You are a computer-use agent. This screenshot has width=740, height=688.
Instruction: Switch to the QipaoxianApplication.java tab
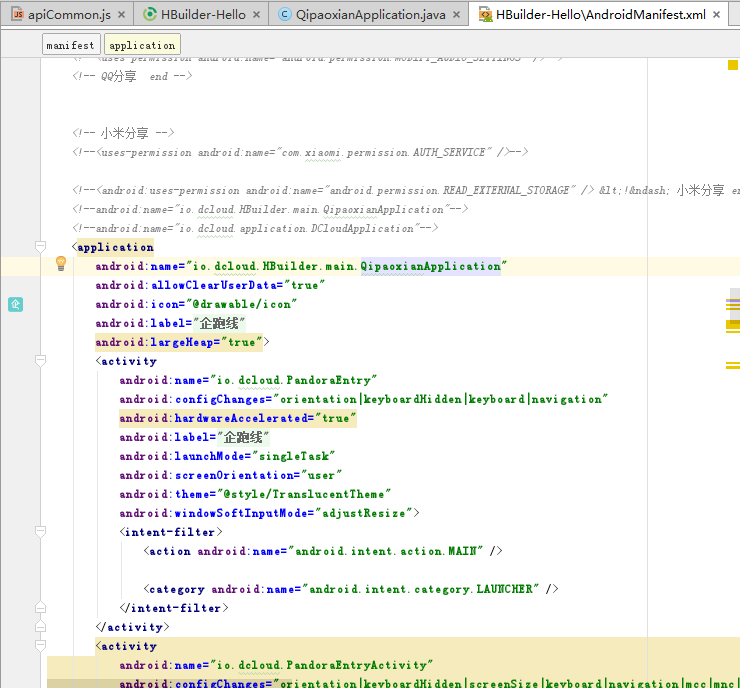(x=370, y=15)
